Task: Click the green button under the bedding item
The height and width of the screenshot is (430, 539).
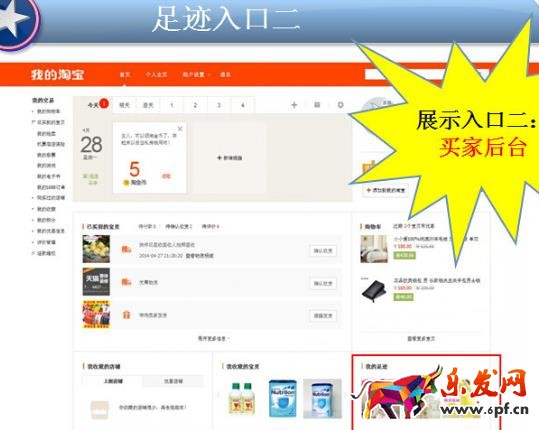Action: tap(404, 255)
